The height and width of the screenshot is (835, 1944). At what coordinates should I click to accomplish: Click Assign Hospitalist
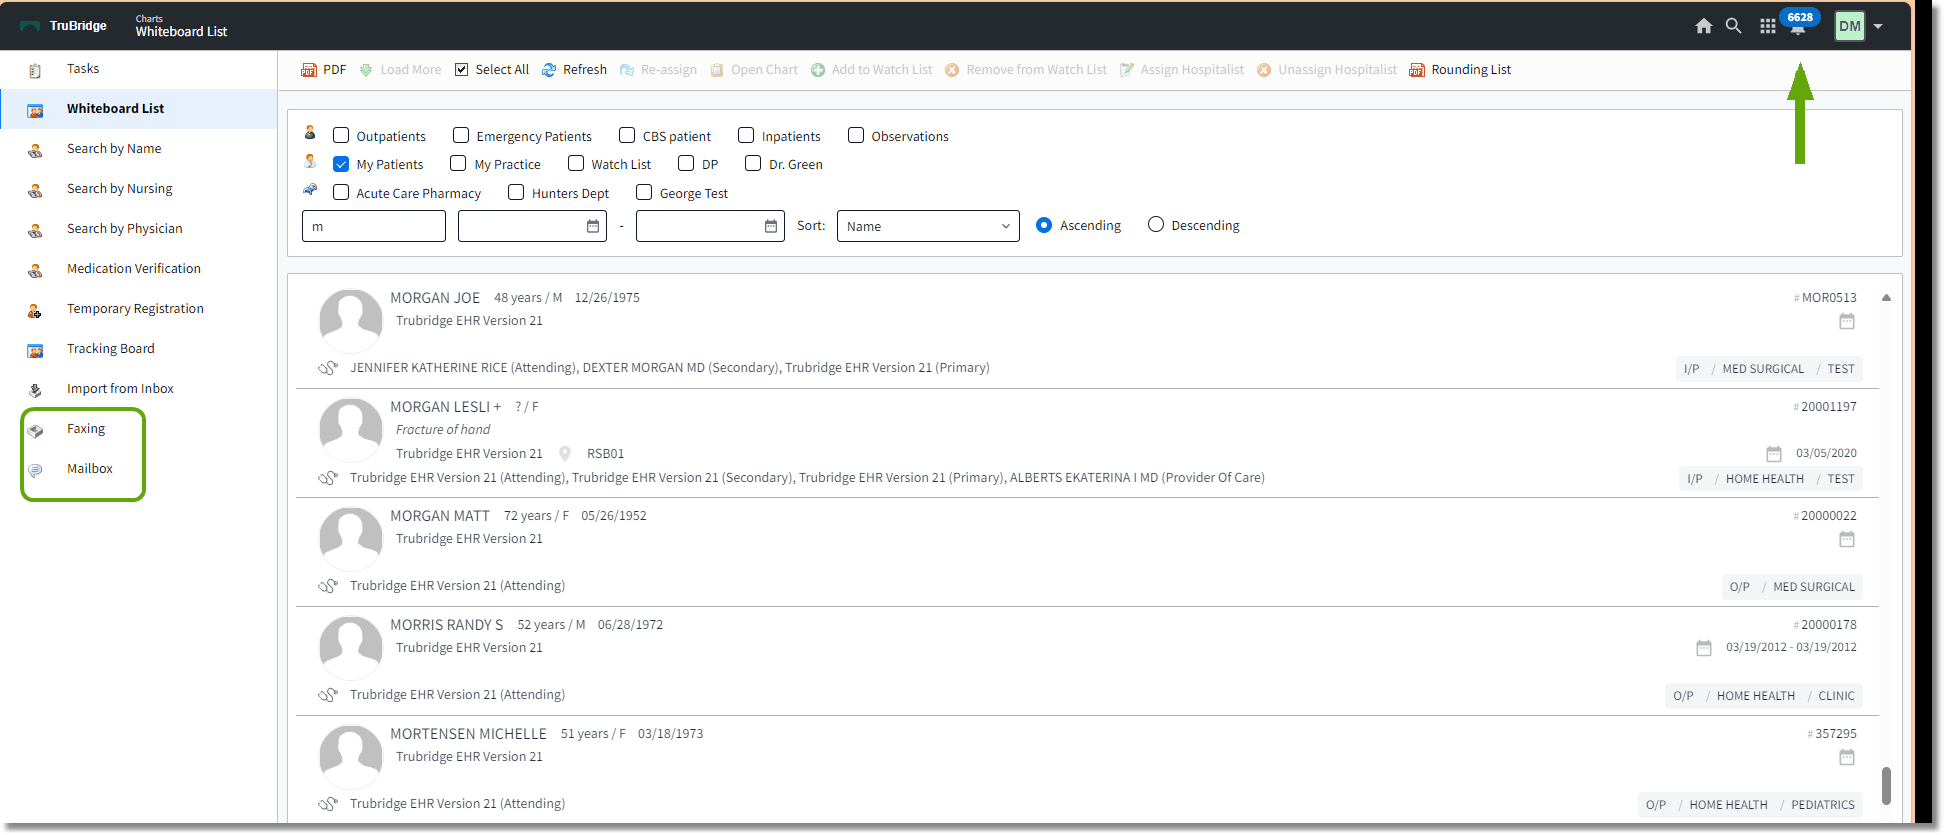click(1182, 70)
